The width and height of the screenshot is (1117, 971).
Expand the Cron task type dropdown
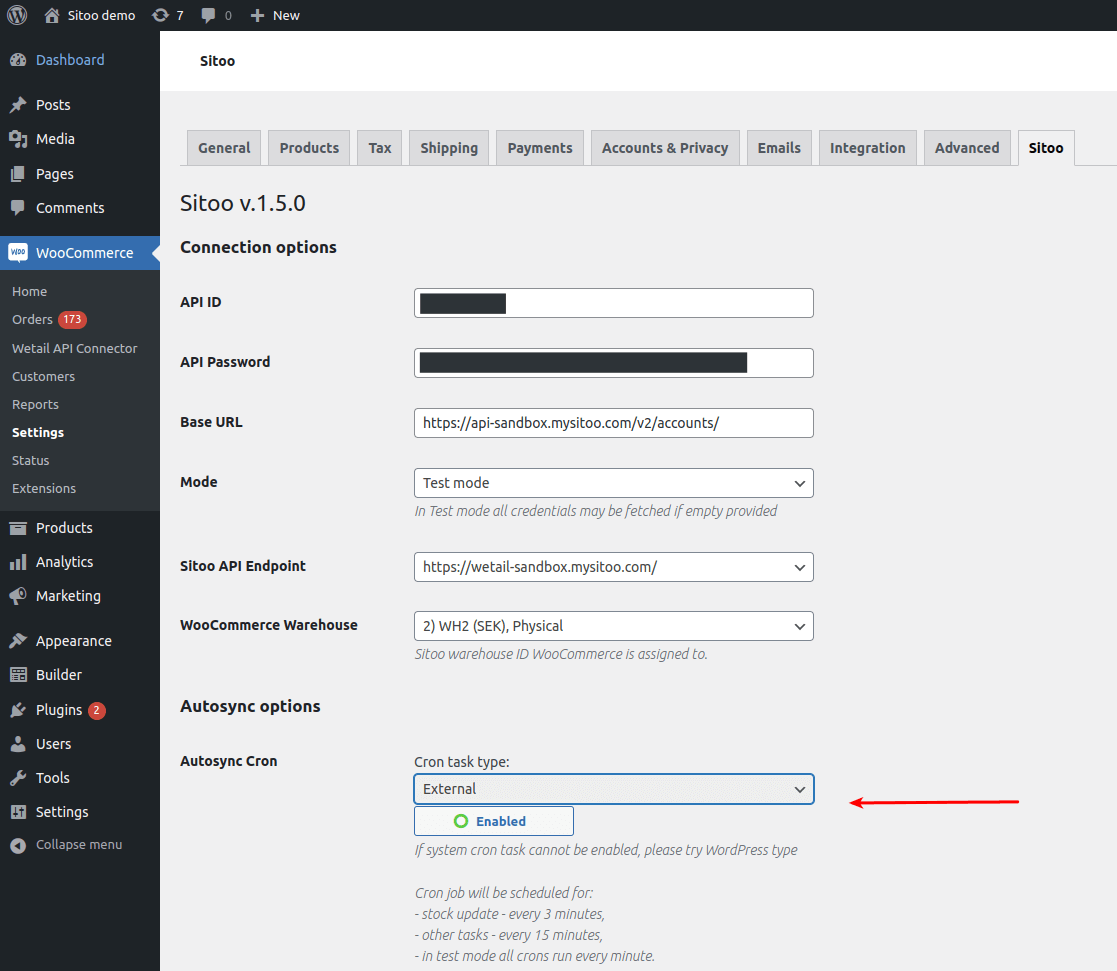tap(613, 789)
